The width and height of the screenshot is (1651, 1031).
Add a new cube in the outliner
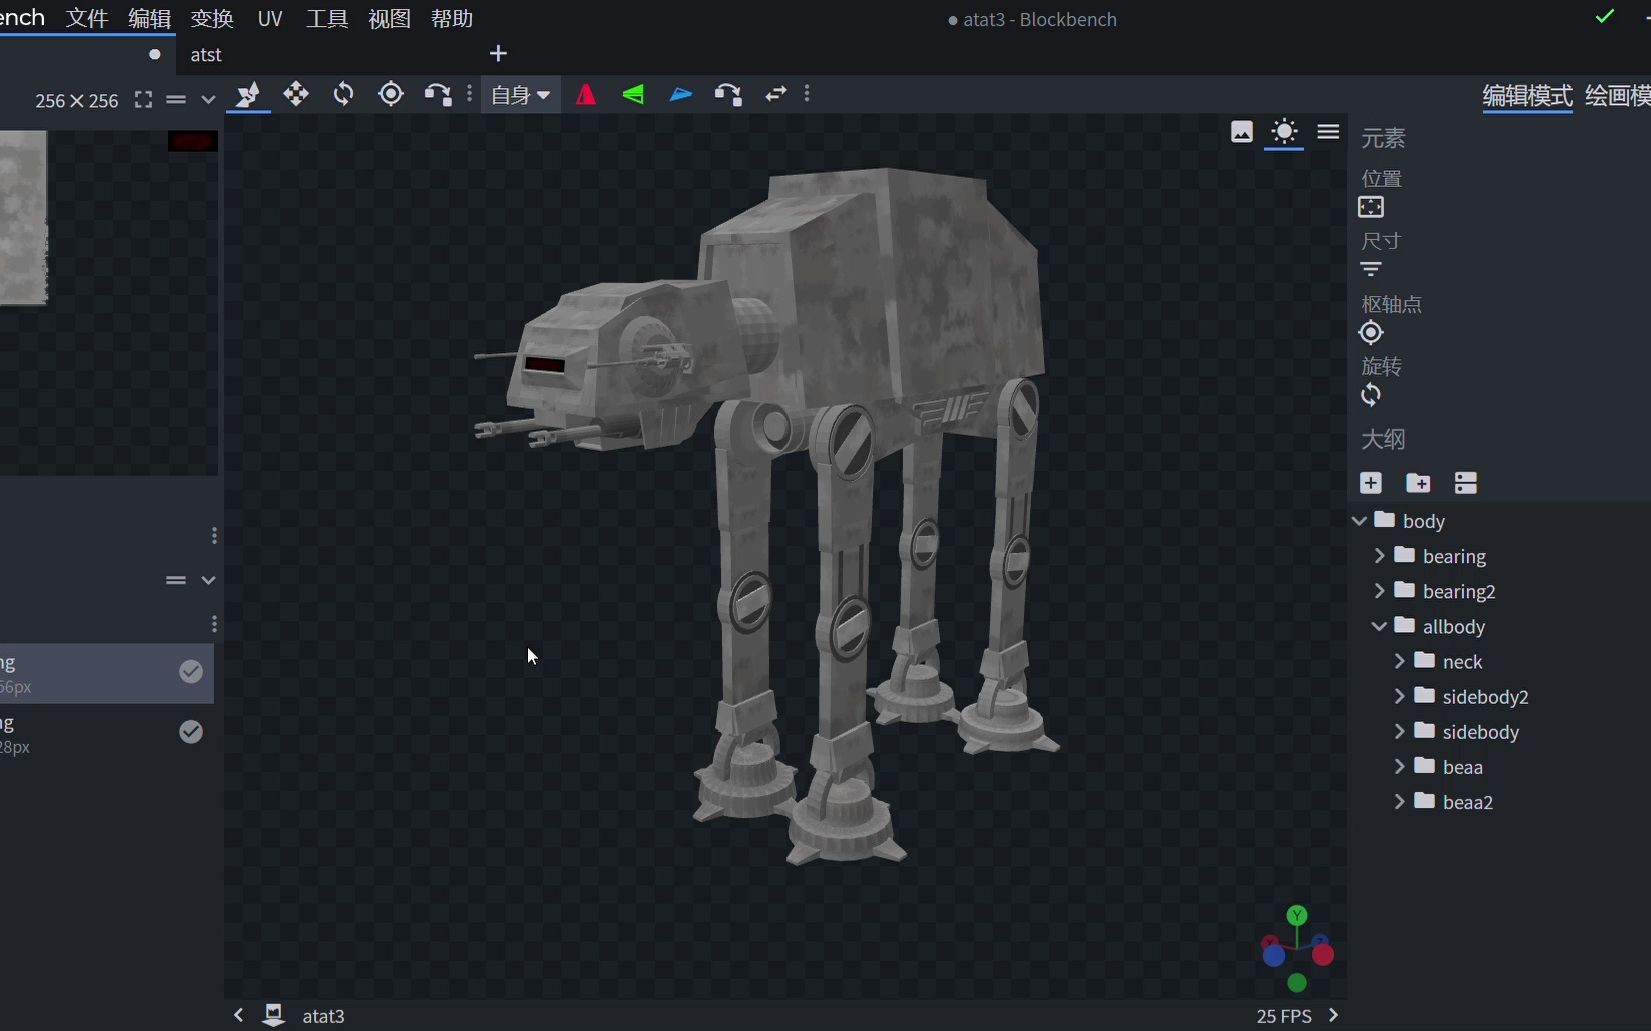1371,483
